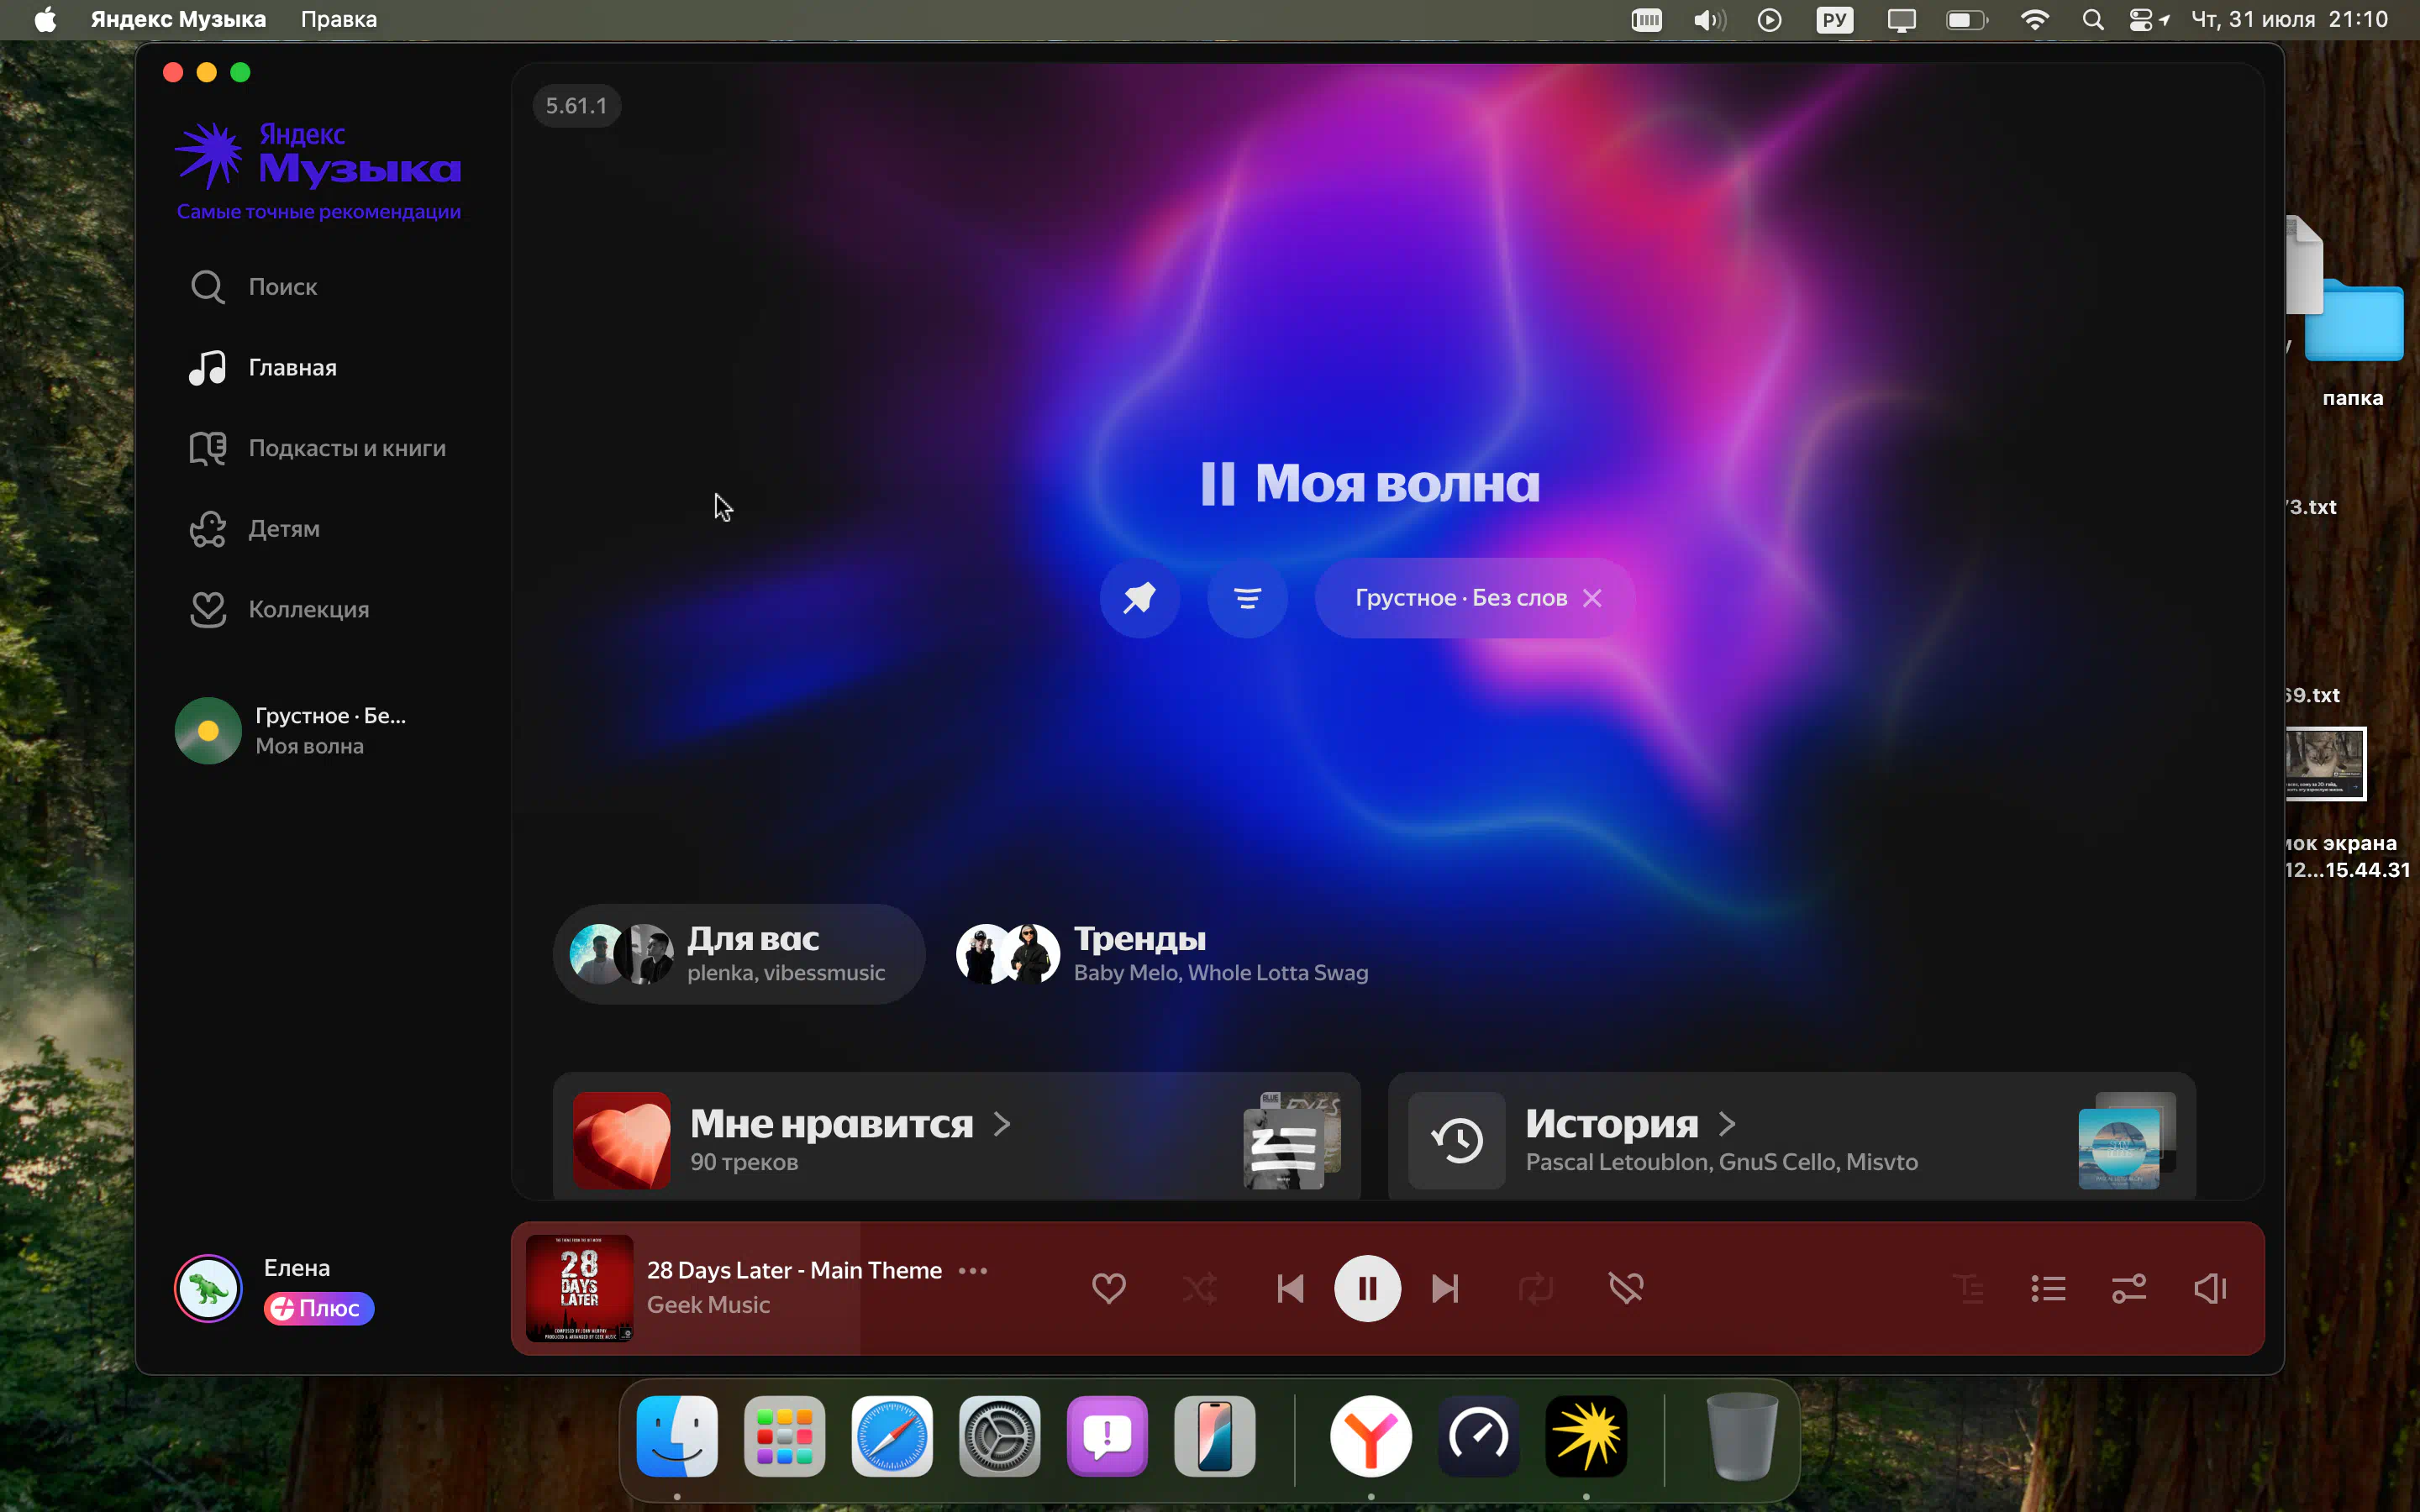Click the Яндекс Музыка logo

(318, 155)
